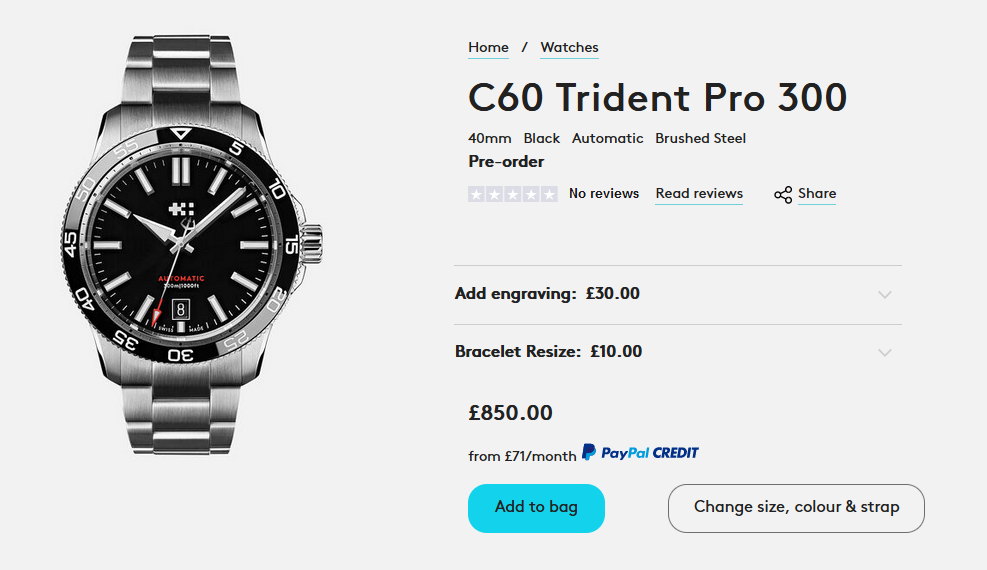Click the from £71/month text

point(522,456)
